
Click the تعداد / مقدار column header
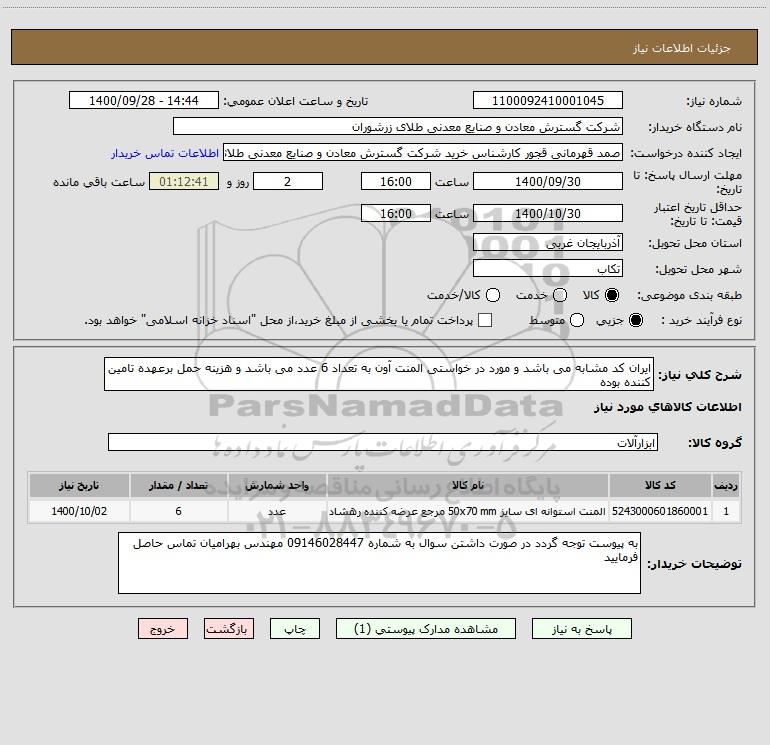coord(179,485)
